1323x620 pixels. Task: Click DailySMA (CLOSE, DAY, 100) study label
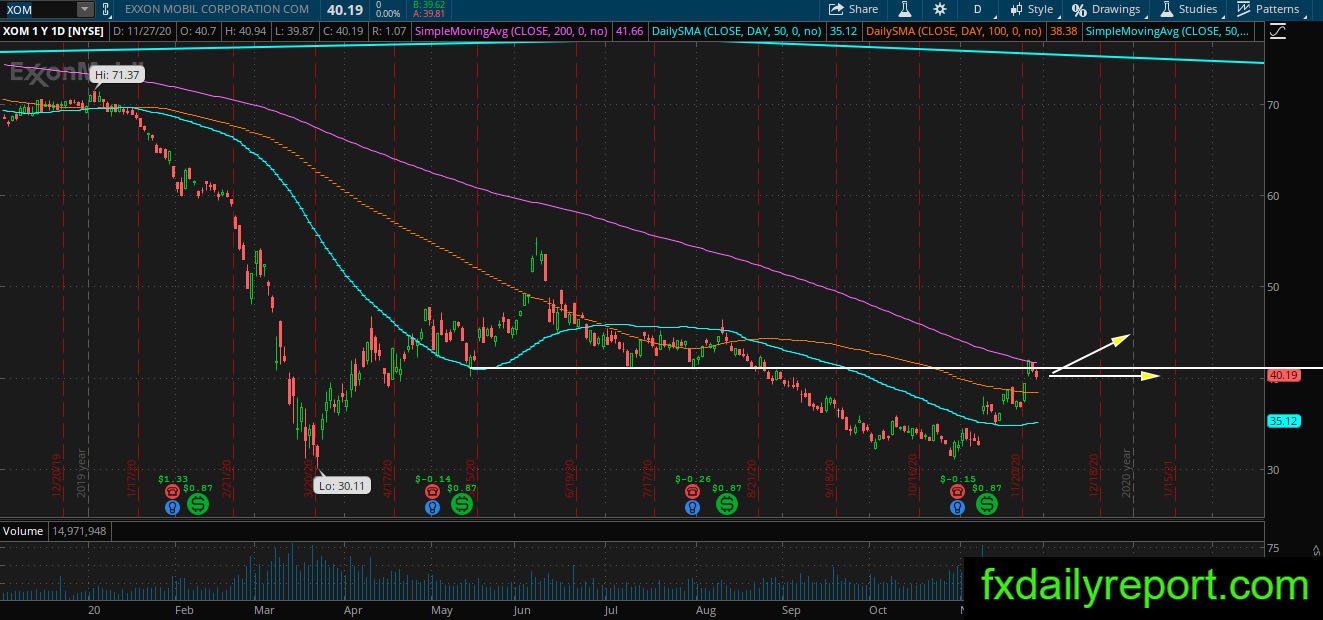click(x=955, y=31)
